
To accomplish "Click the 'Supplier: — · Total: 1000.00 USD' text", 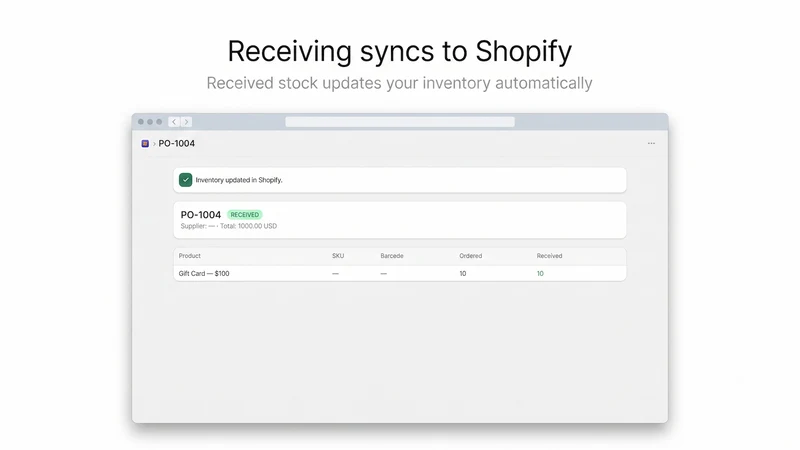I will click(229, 226).
